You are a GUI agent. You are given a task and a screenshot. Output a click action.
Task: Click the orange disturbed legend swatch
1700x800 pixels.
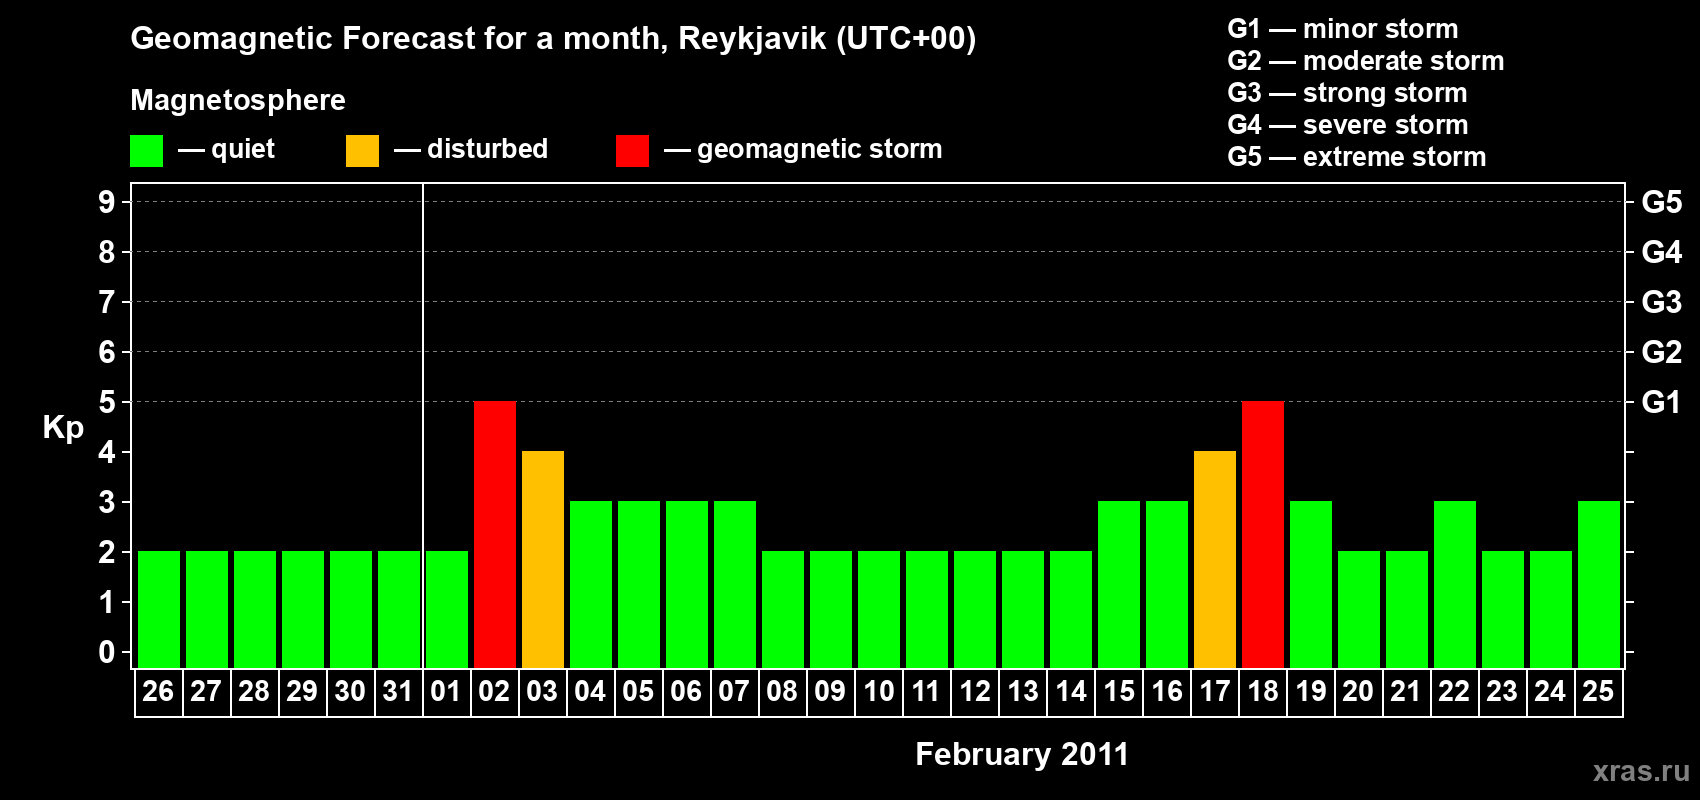coord(362,151)
